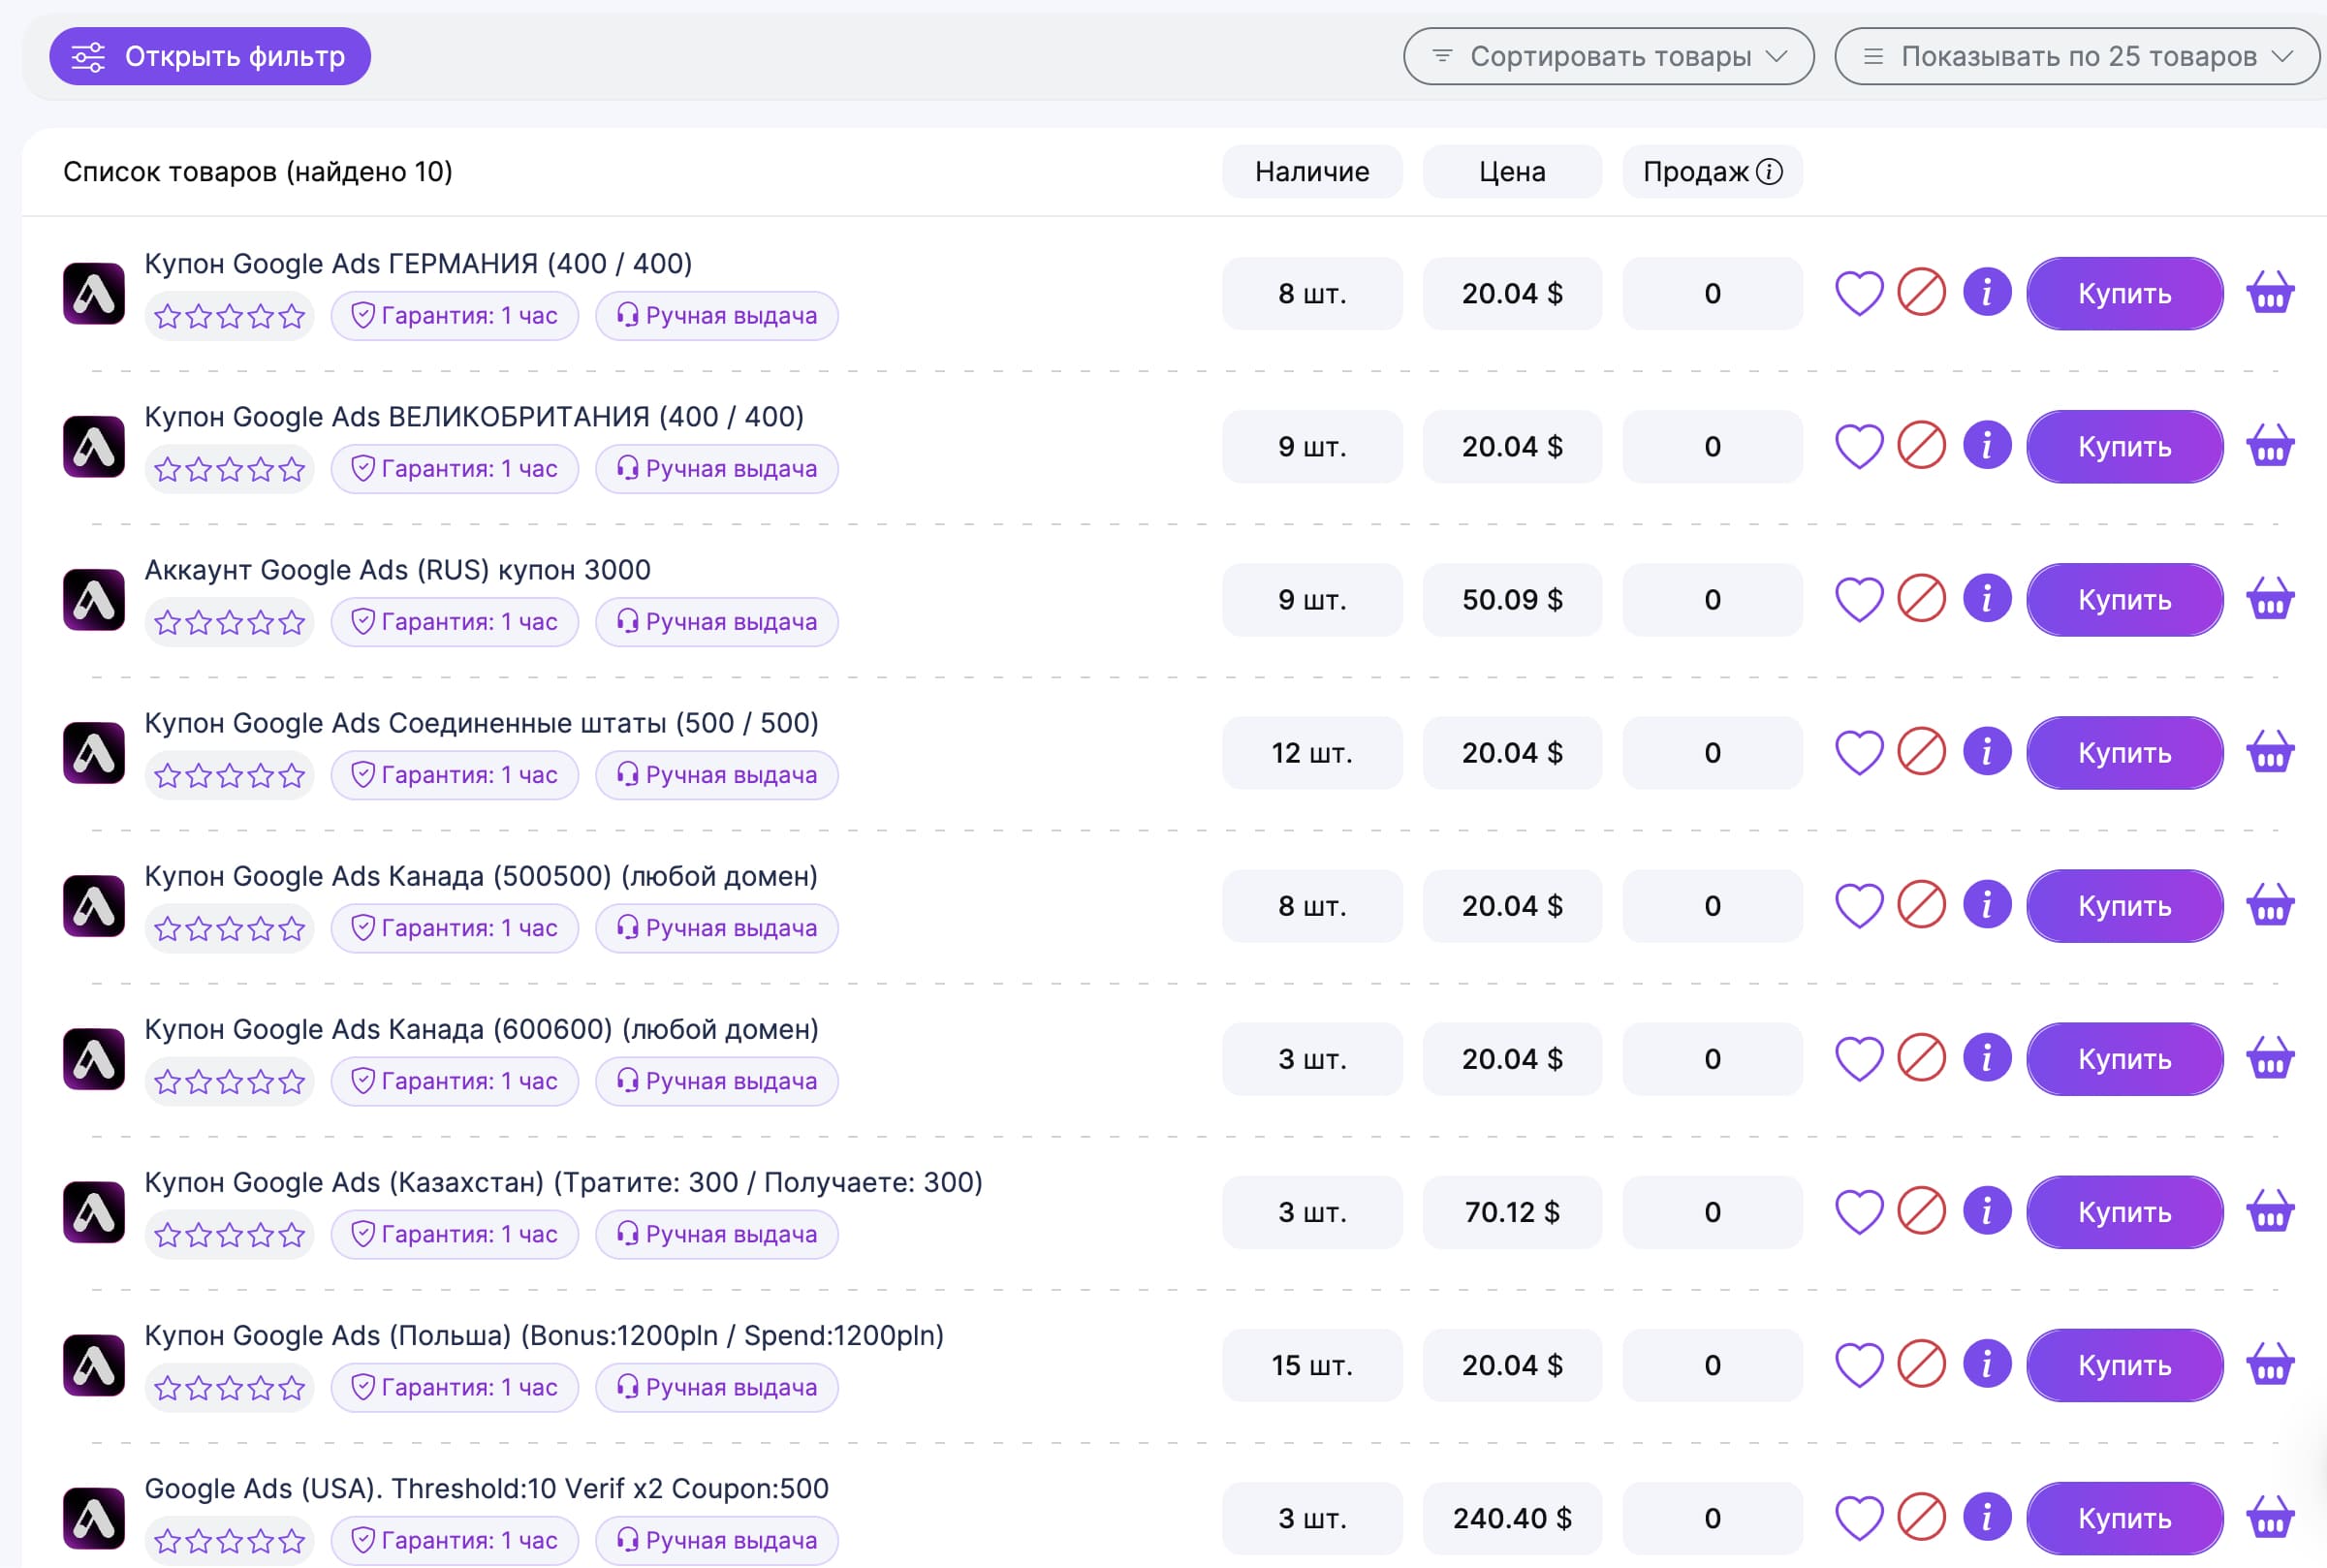Block the Канада (500500) coupon listing
This screenshot has height=1568, width=2327.
tap(1921, 905)
